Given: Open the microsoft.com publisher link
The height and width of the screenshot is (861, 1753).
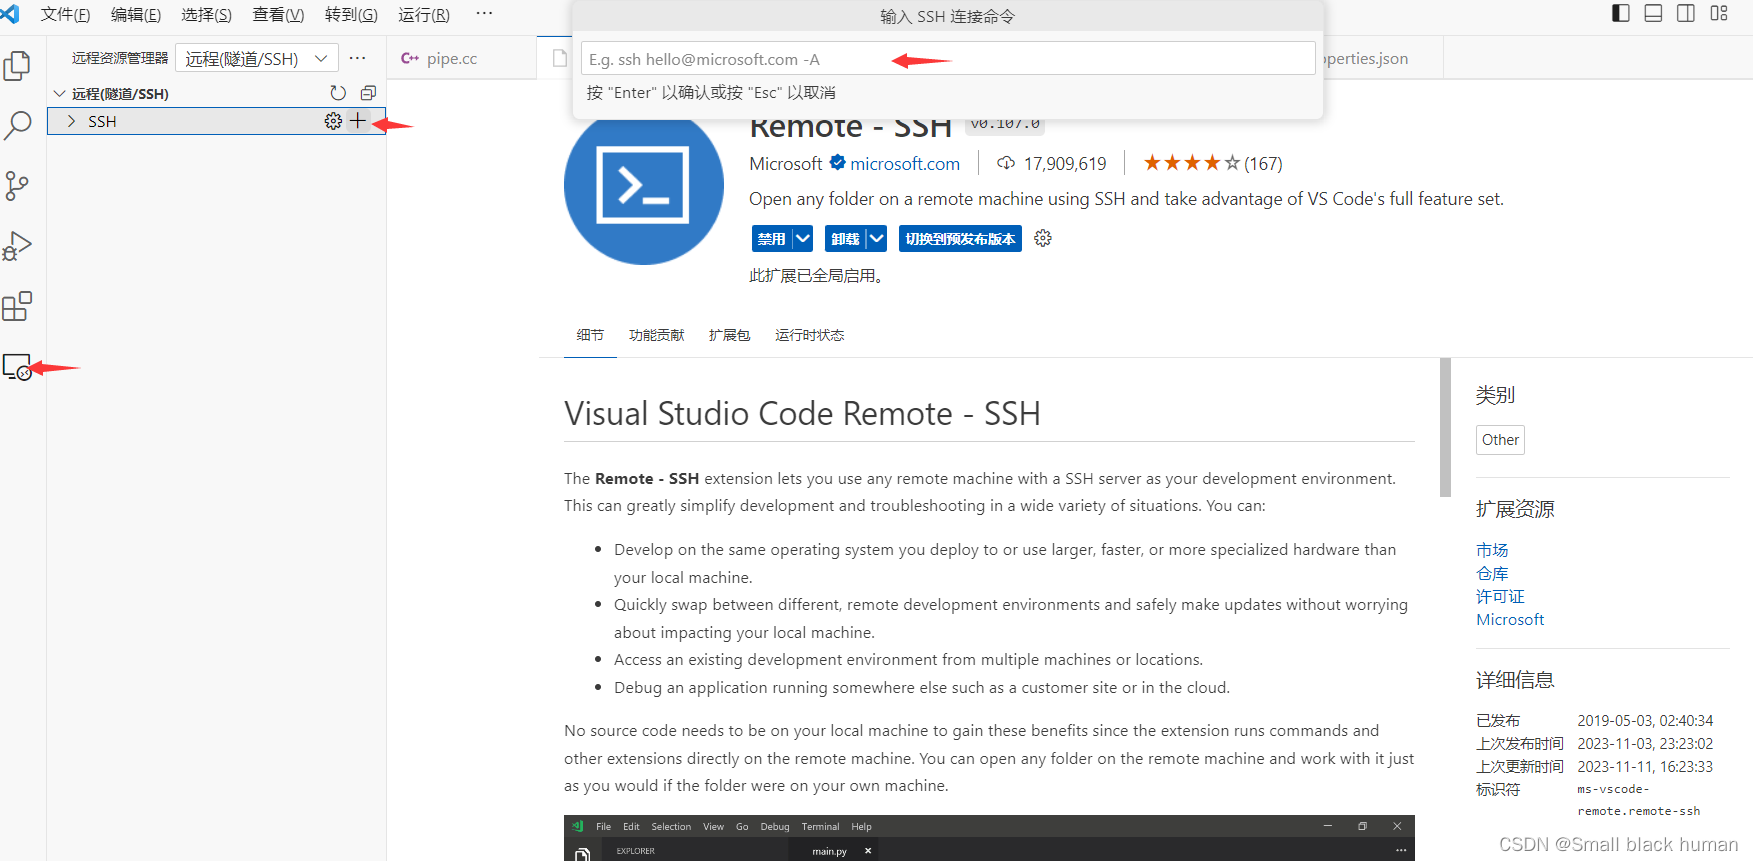Looking at the screenshot, I should [904, 164].
